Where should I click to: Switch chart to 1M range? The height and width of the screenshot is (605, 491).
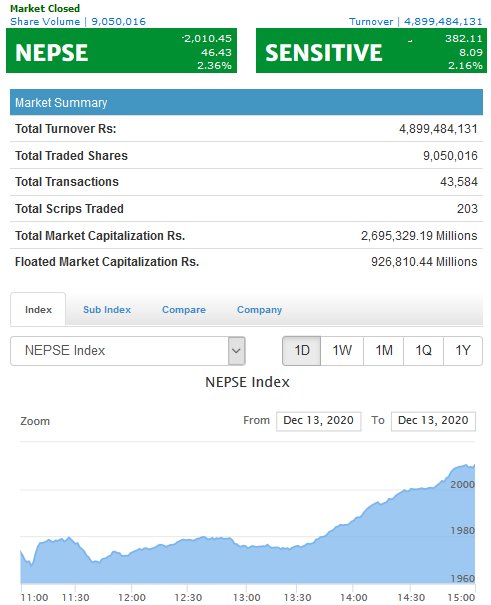click(x=384, y=351)
